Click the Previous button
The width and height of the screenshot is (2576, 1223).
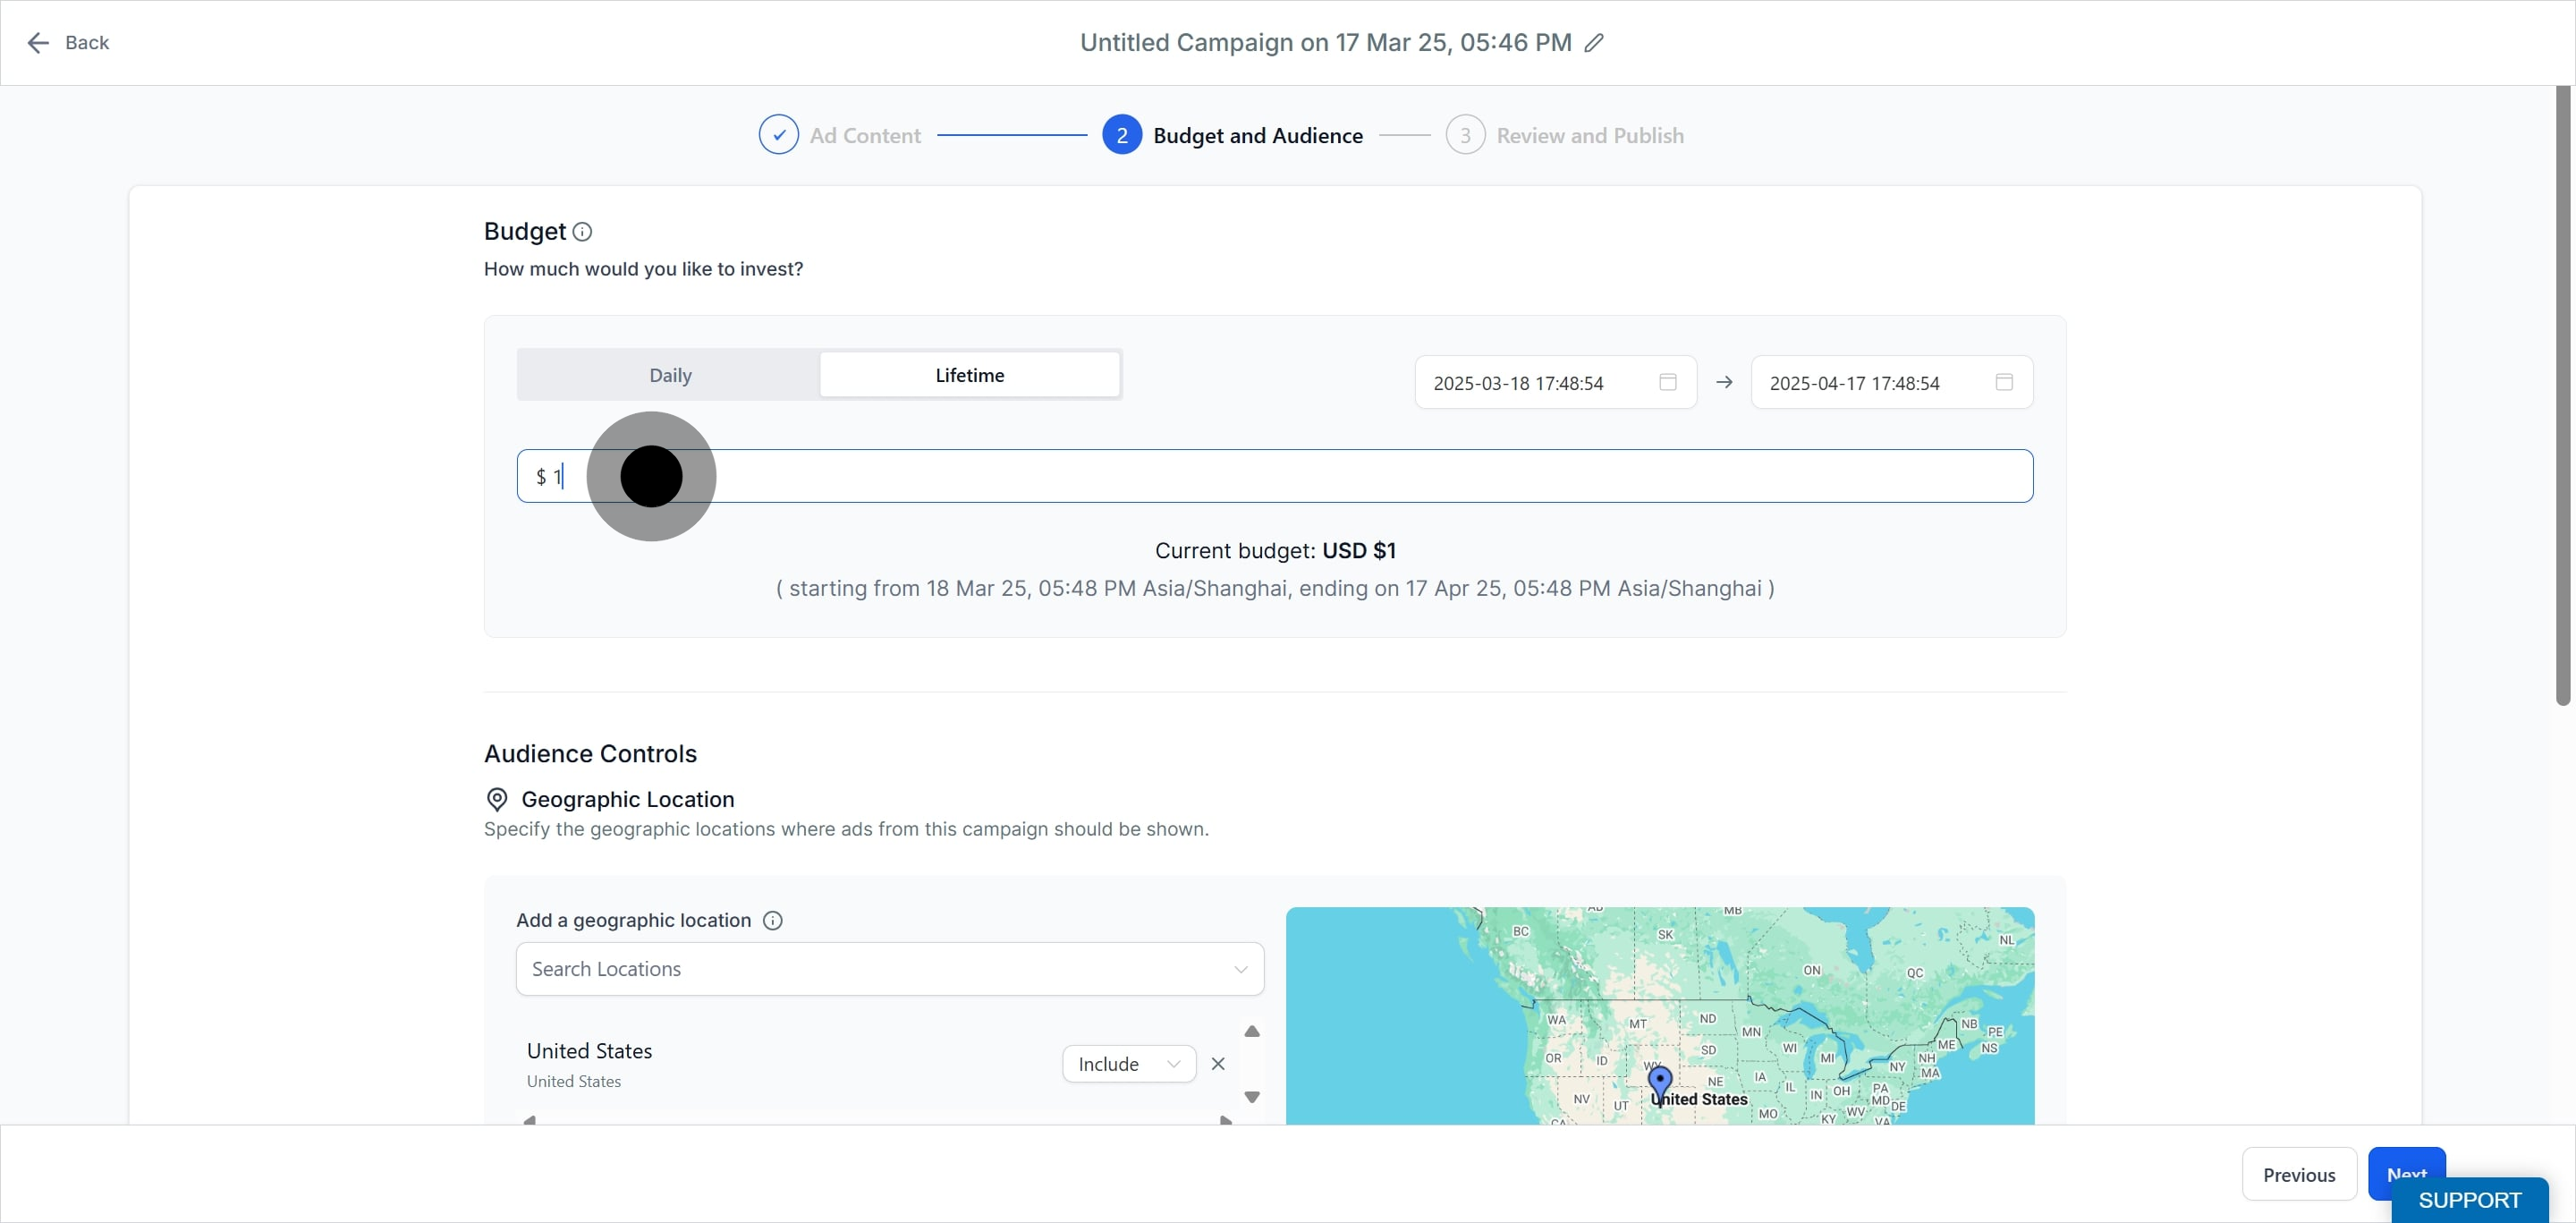click(x=2298, y=1175)
